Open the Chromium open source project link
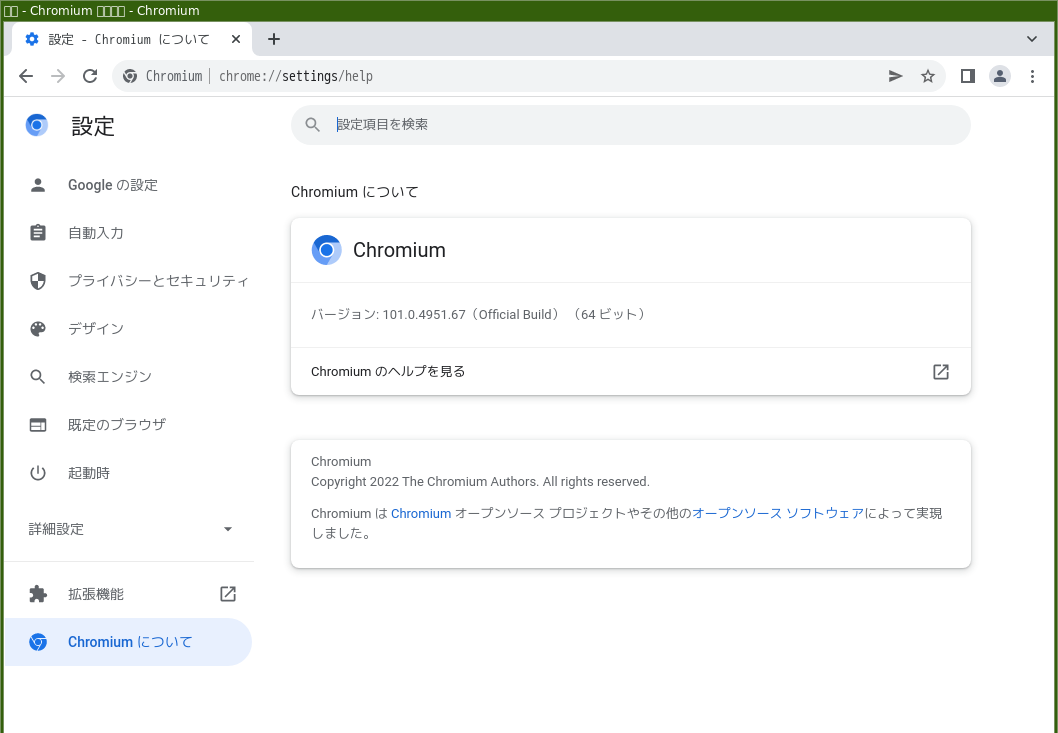 click(x=421, y=514)
